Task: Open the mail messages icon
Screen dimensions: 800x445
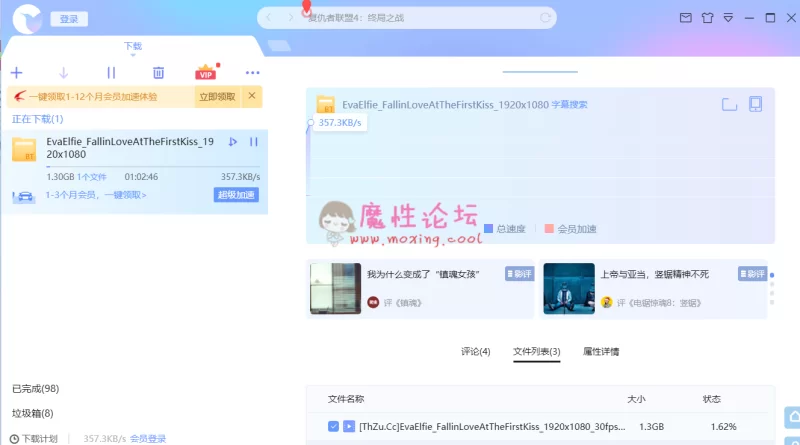Action: click(x=686, y=18)
